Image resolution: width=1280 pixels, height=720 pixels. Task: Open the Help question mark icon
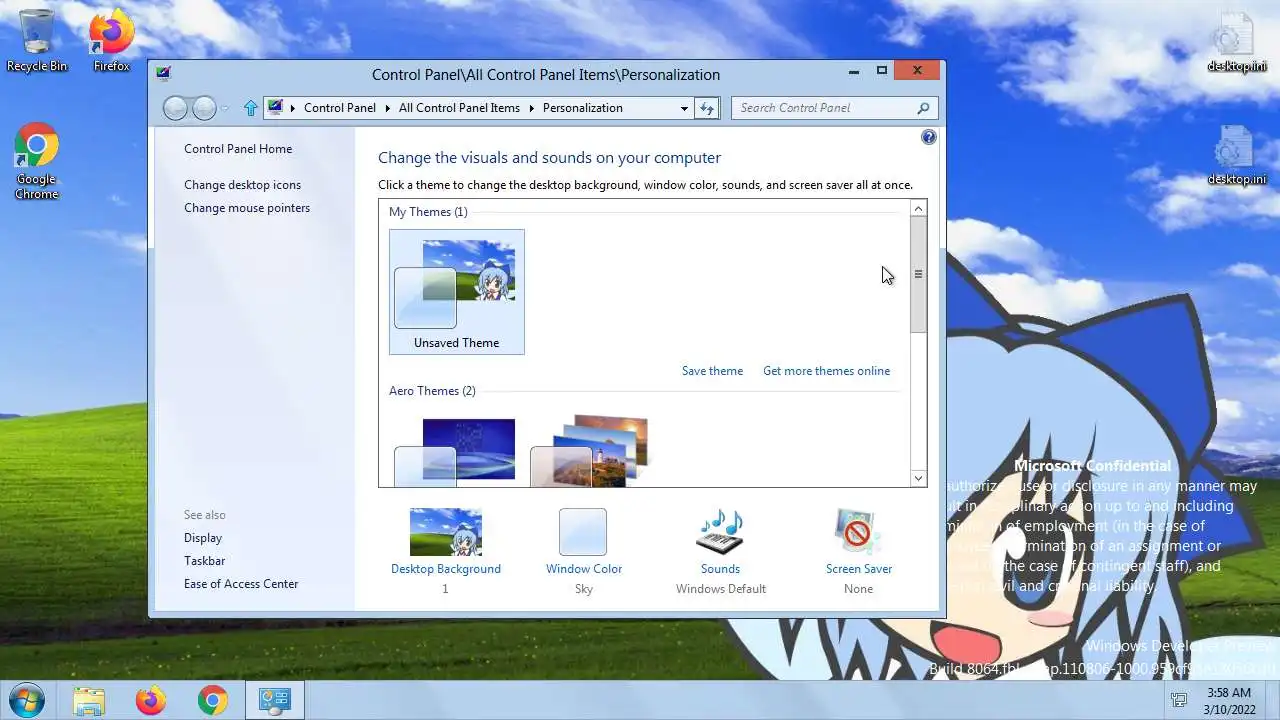(x=929, y=137)
